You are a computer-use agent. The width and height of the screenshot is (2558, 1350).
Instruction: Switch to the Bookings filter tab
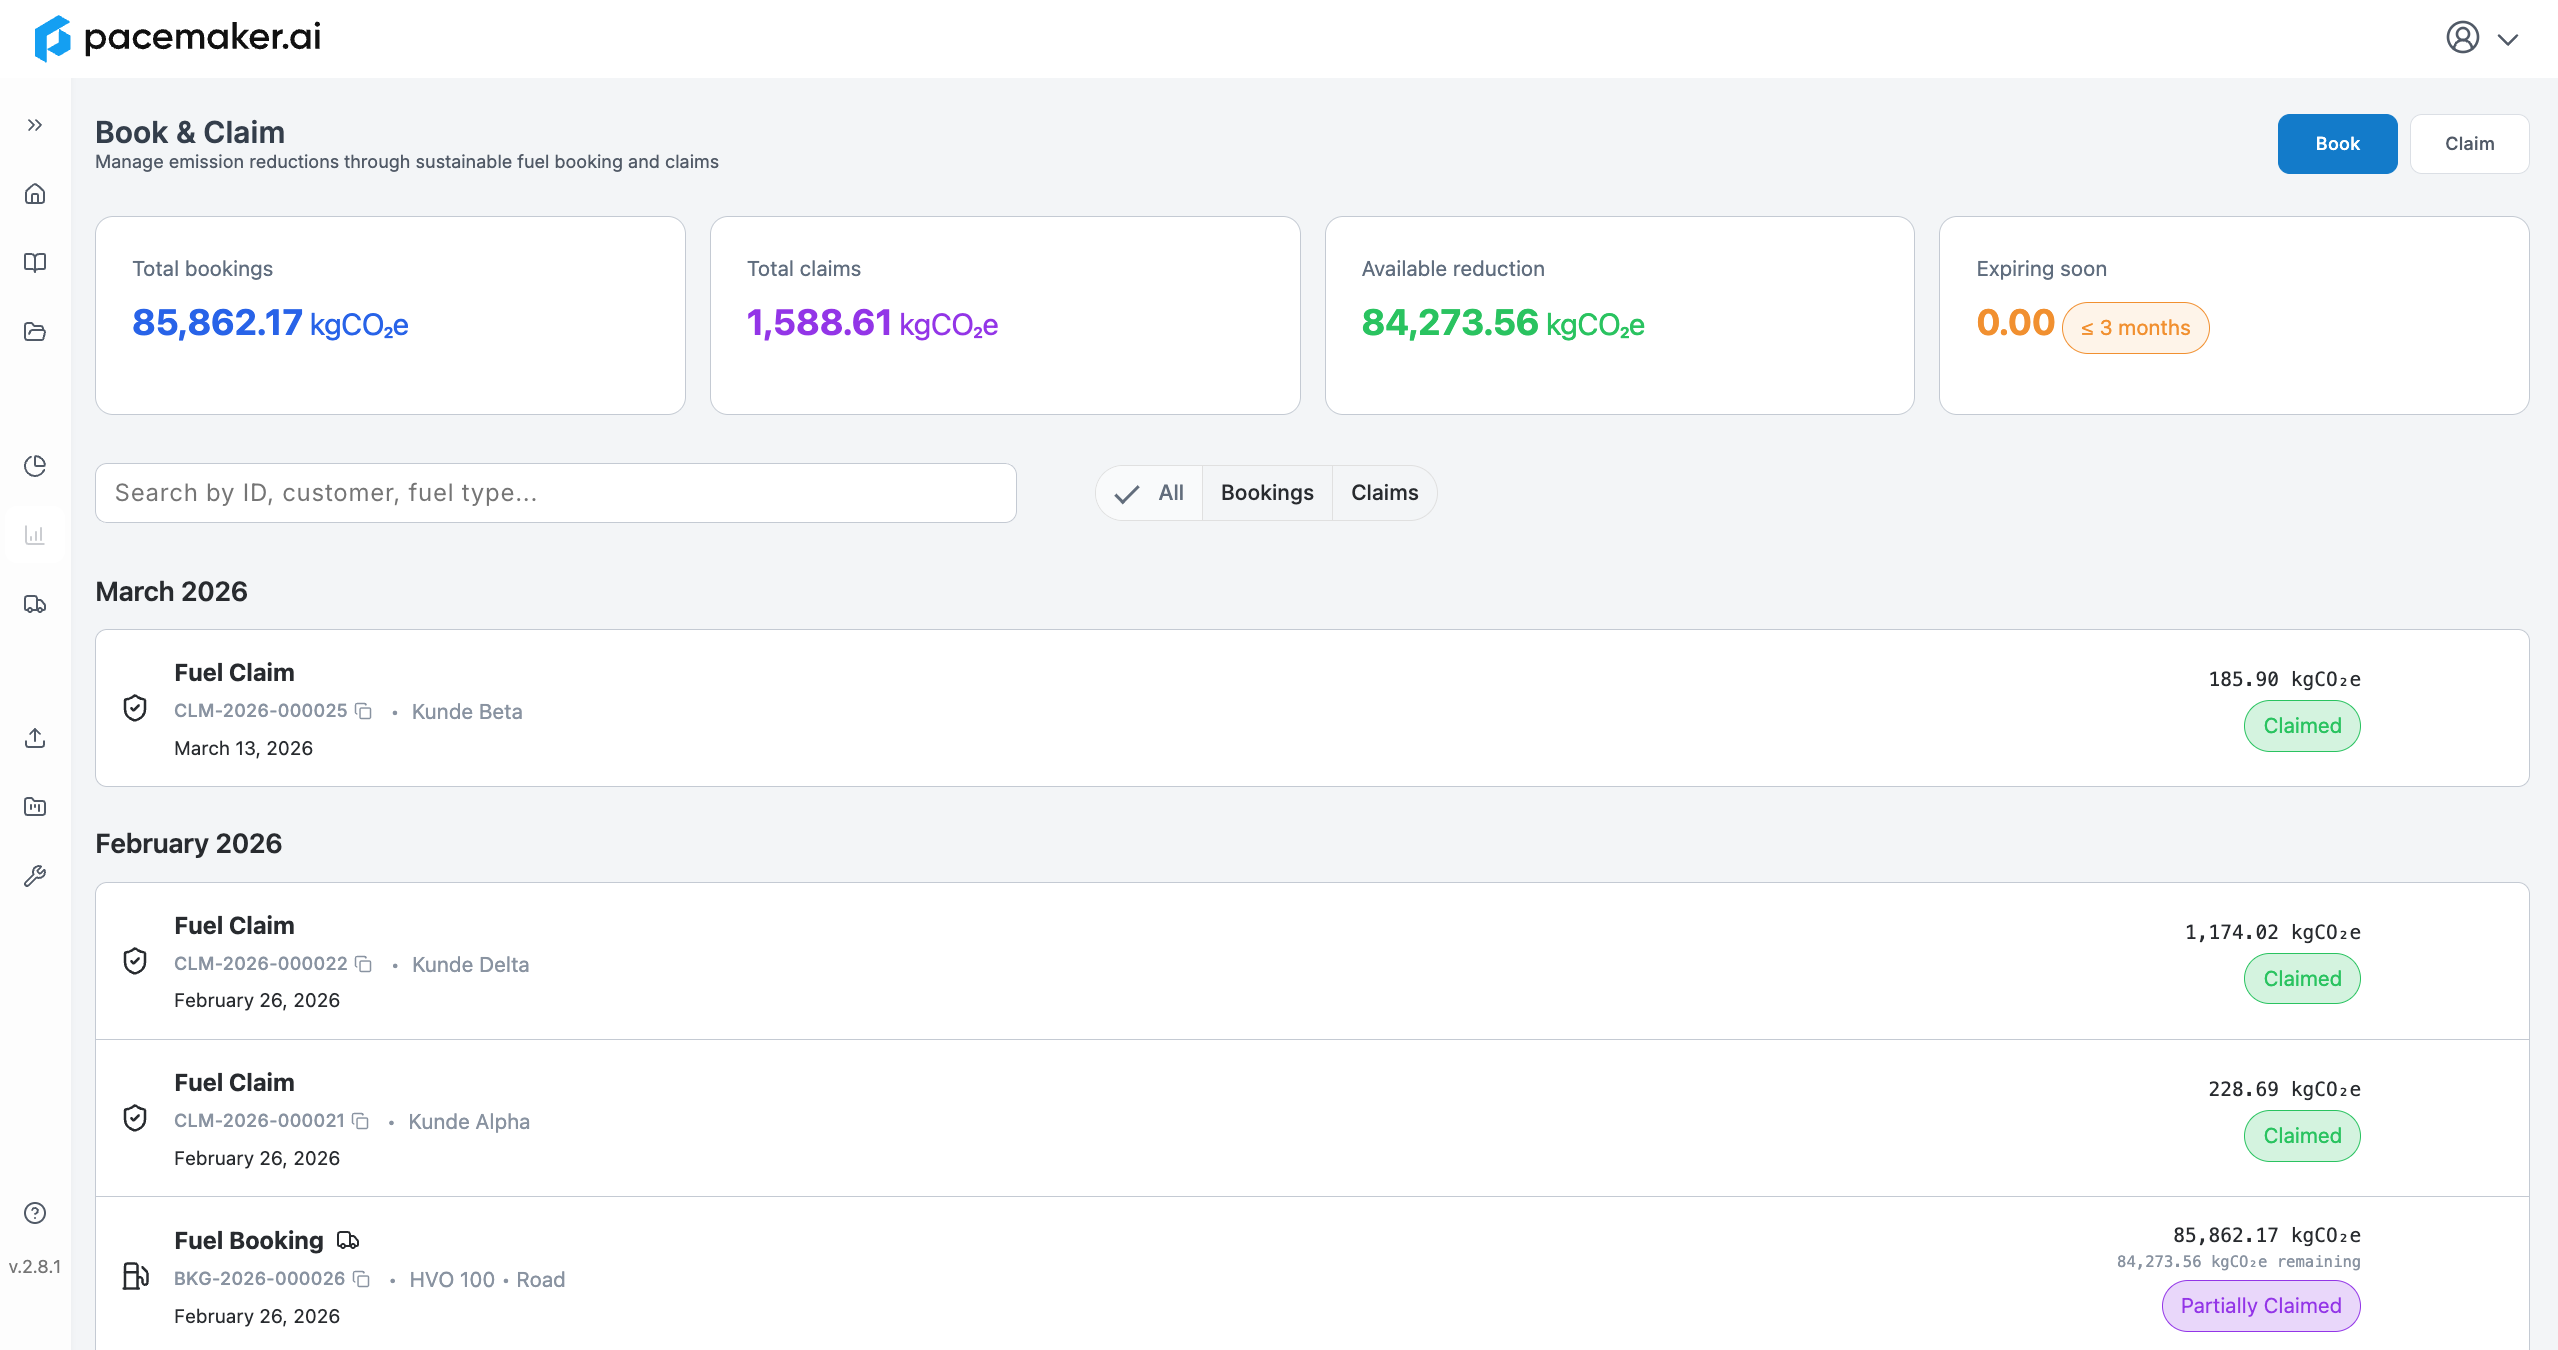coord(1267,493)
